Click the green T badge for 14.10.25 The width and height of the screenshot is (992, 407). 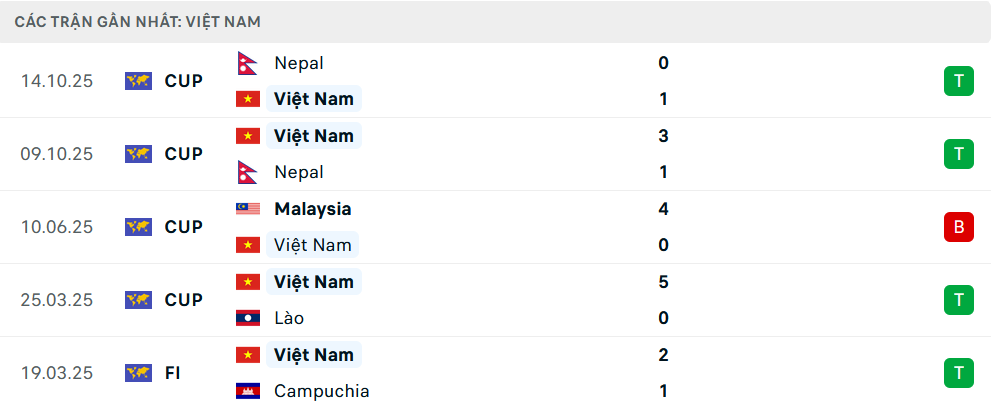958,81
